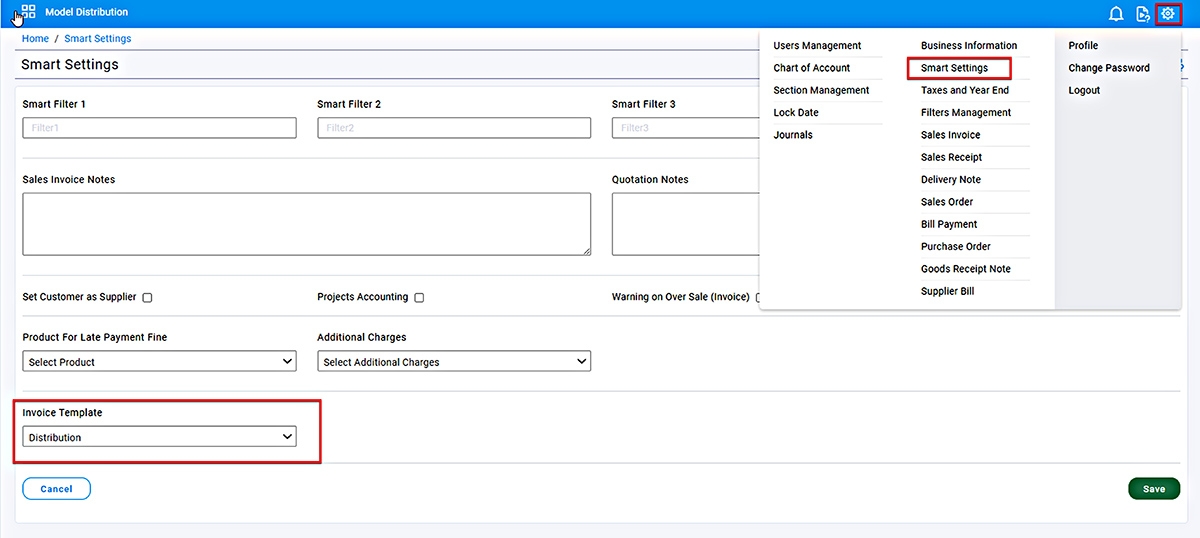Click Logout in the menu
Screen dimensions: 1200x538
1084,90
